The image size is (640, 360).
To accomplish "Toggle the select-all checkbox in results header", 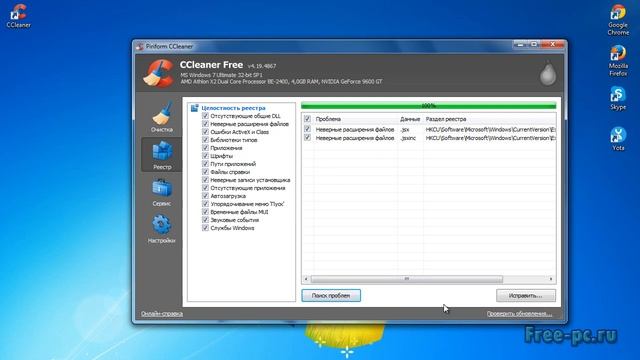I will [x=307, y=119].
